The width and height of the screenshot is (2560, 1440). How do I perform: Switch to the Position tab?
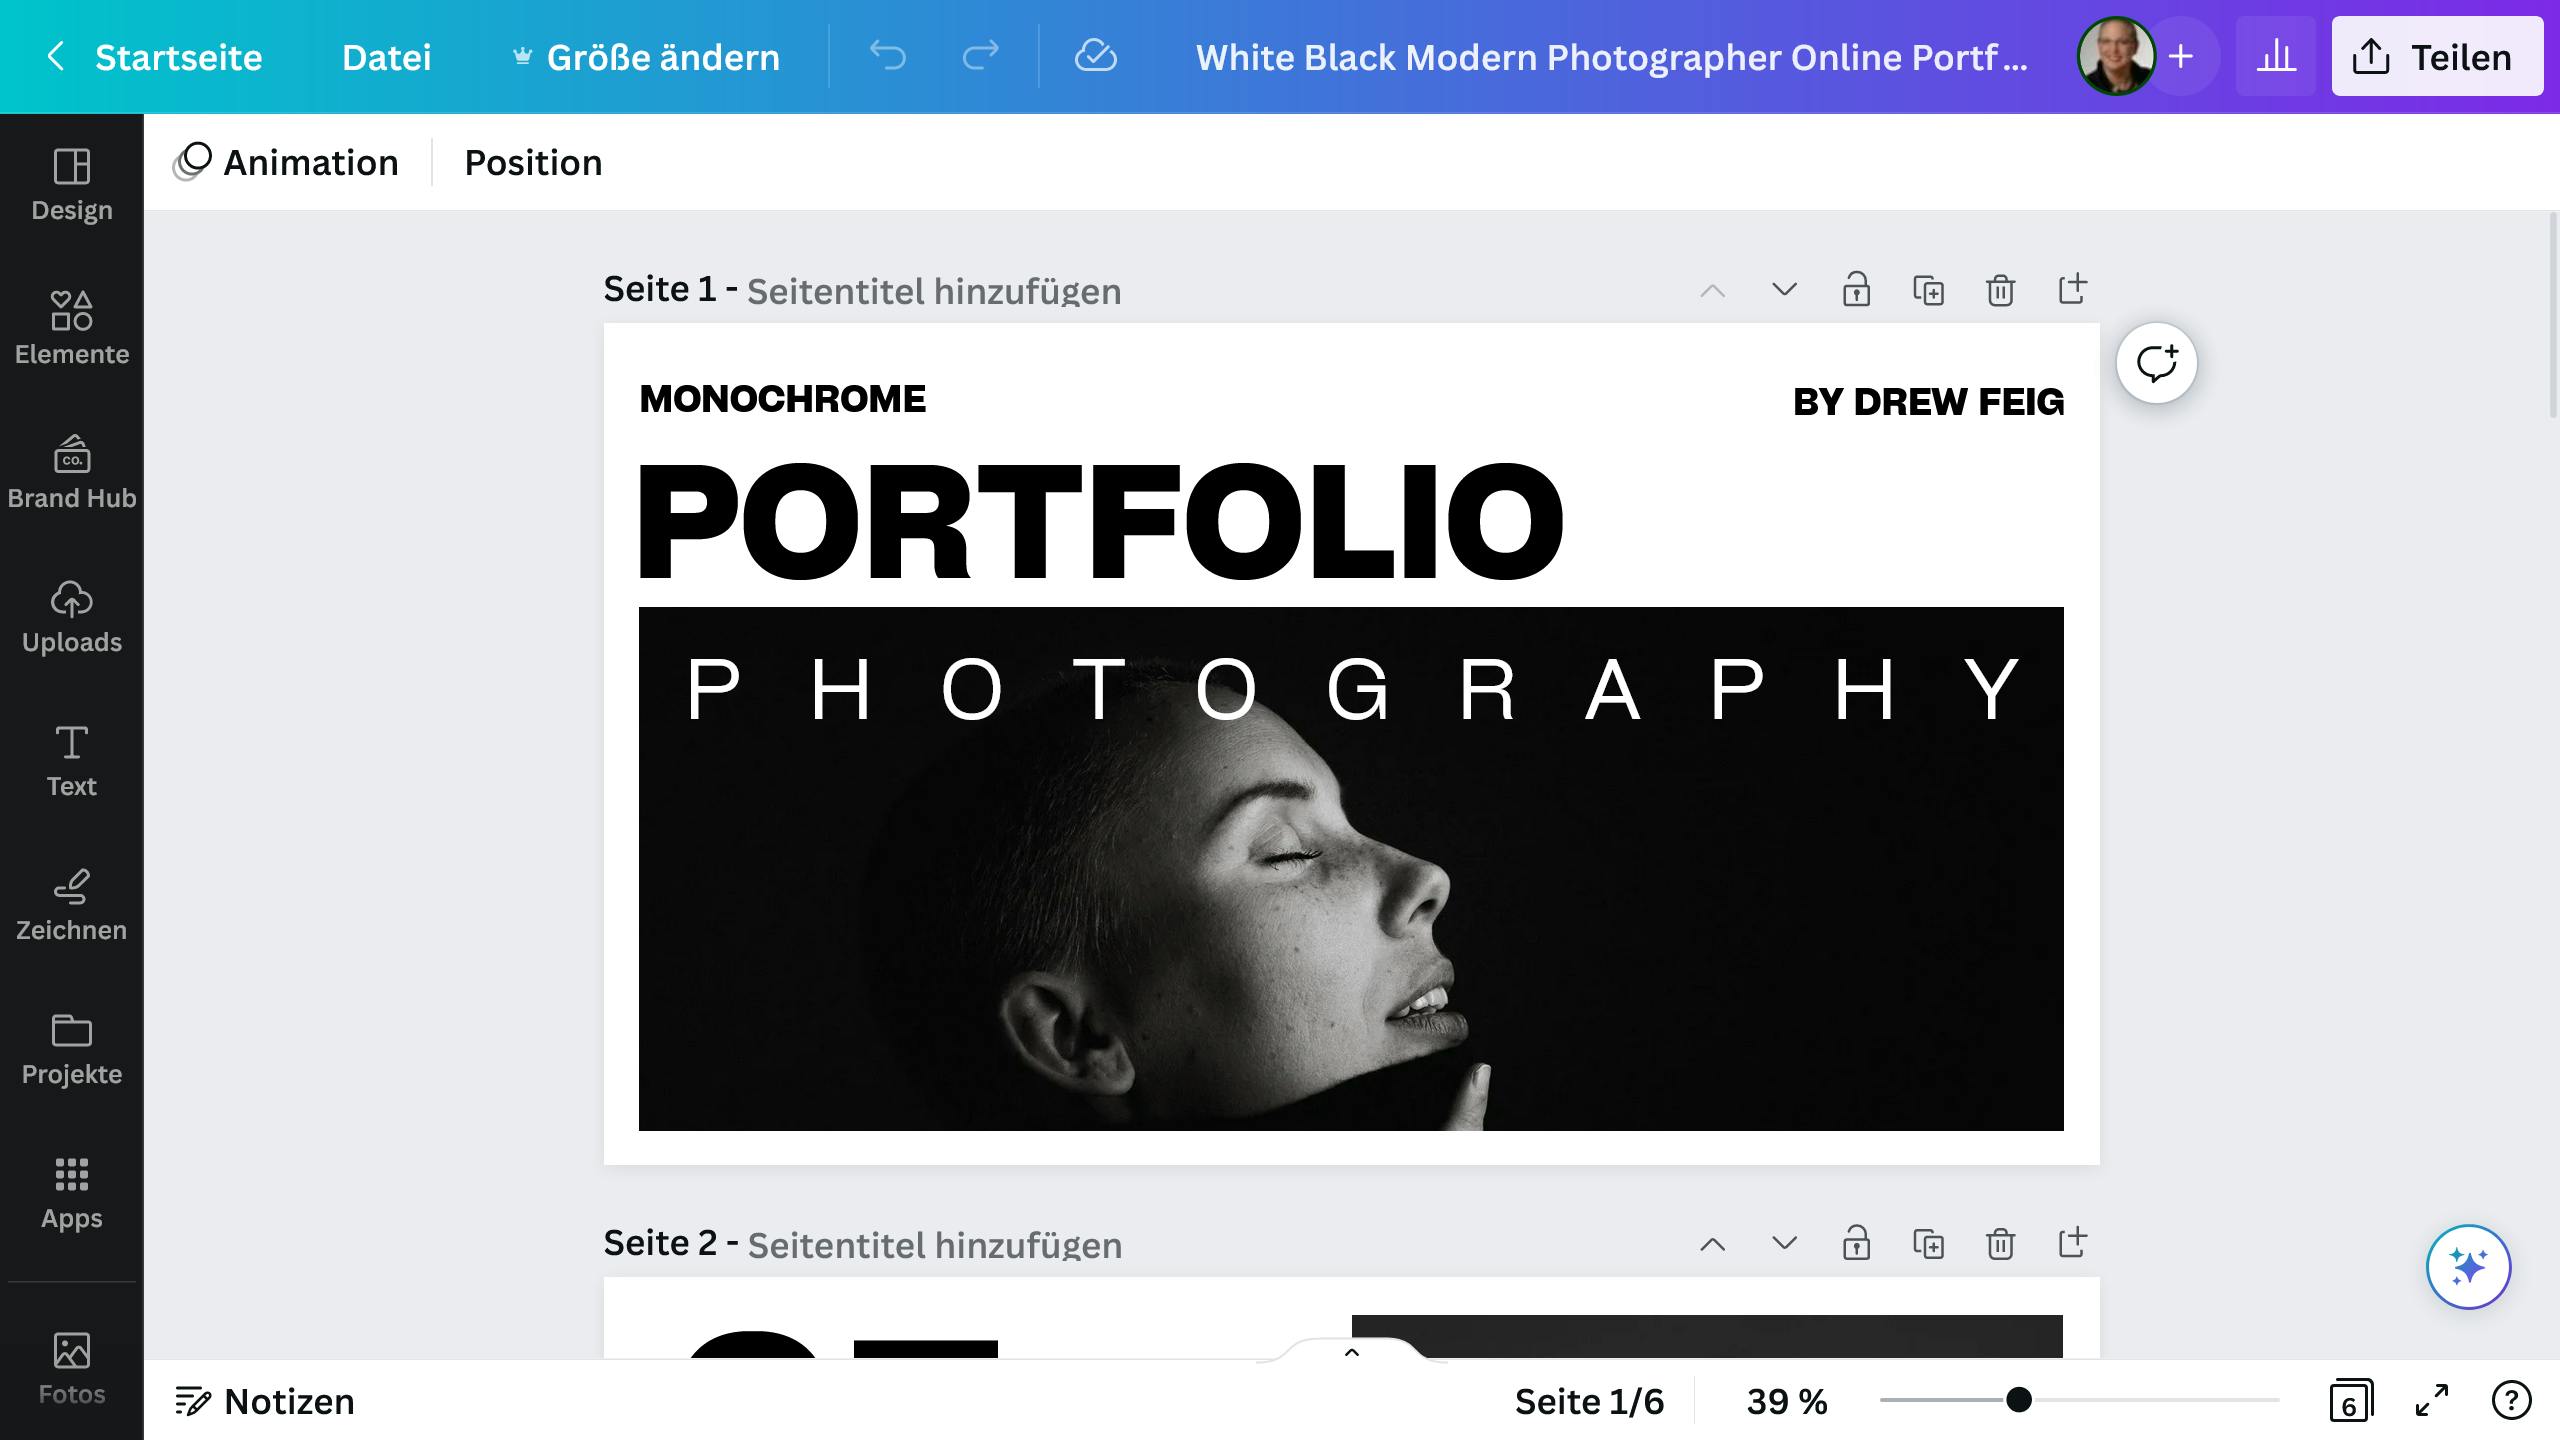coord(534,161)
